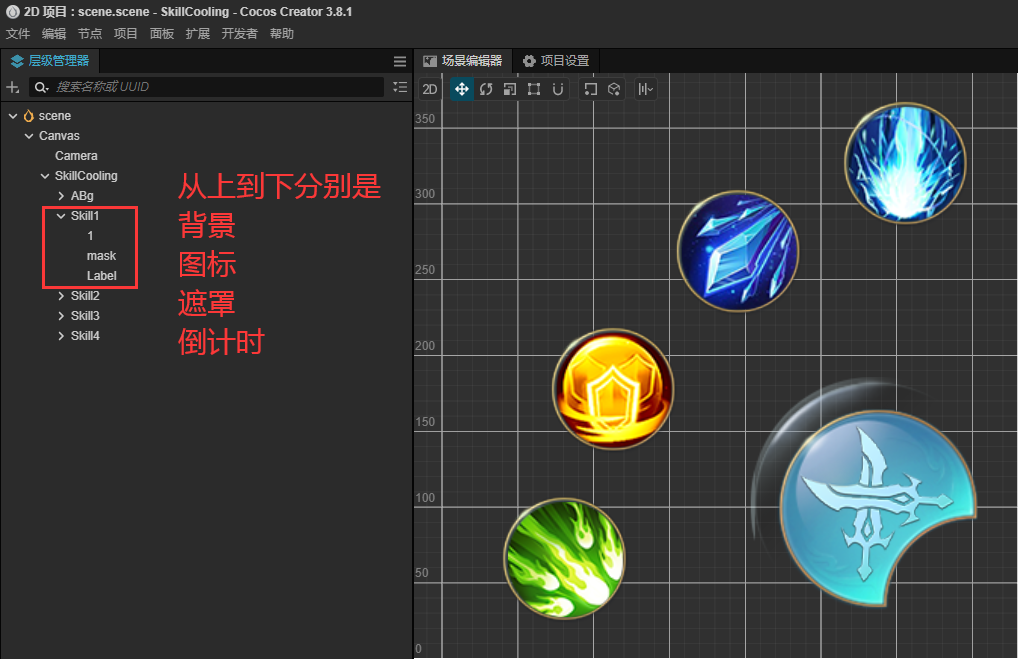Toggle 2D view mode button

[x=430, y=89]
